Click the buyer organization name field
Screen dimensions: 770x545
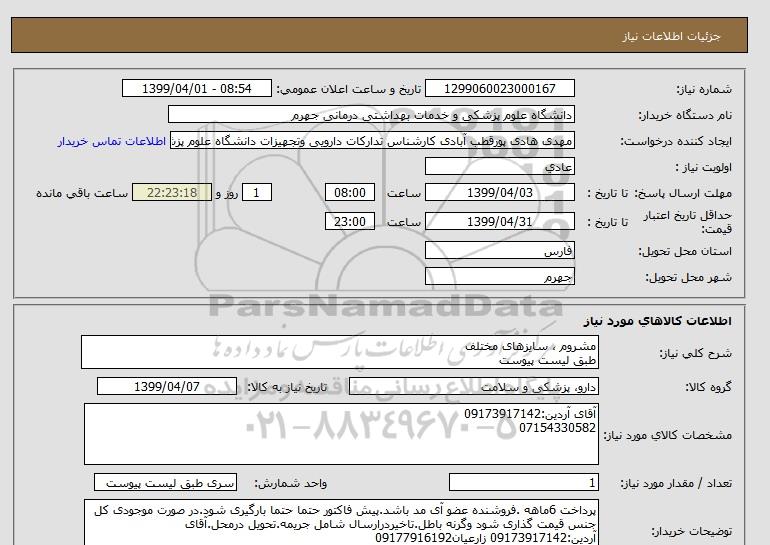click(371, 114)
